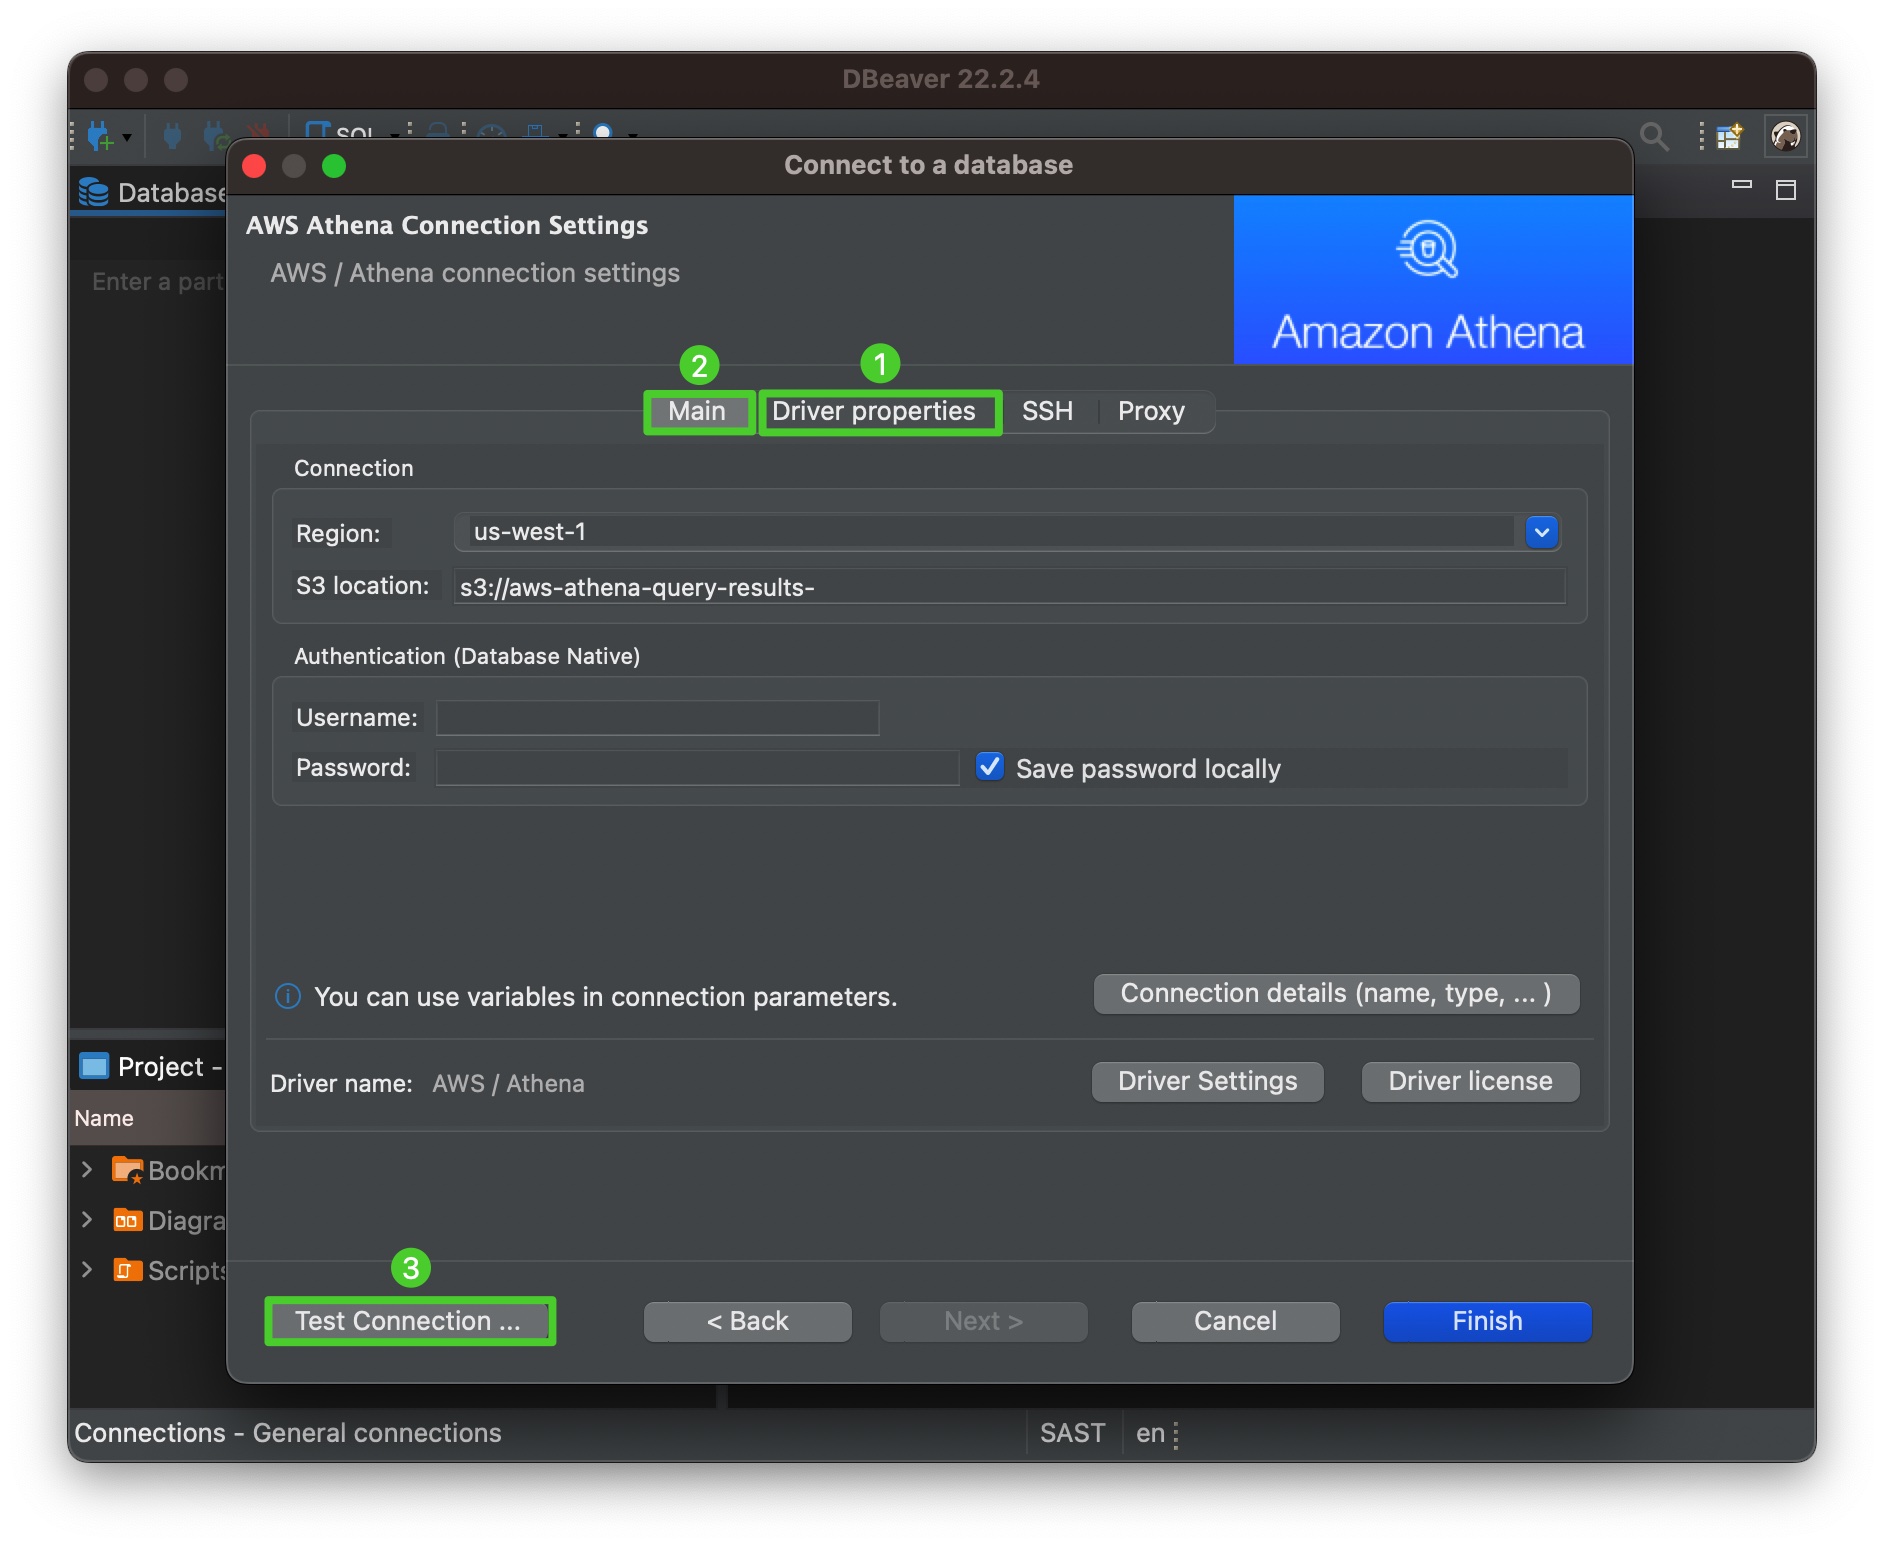Click the SQL editor icon in DBeaver toolbar

[x=340, y=131]
